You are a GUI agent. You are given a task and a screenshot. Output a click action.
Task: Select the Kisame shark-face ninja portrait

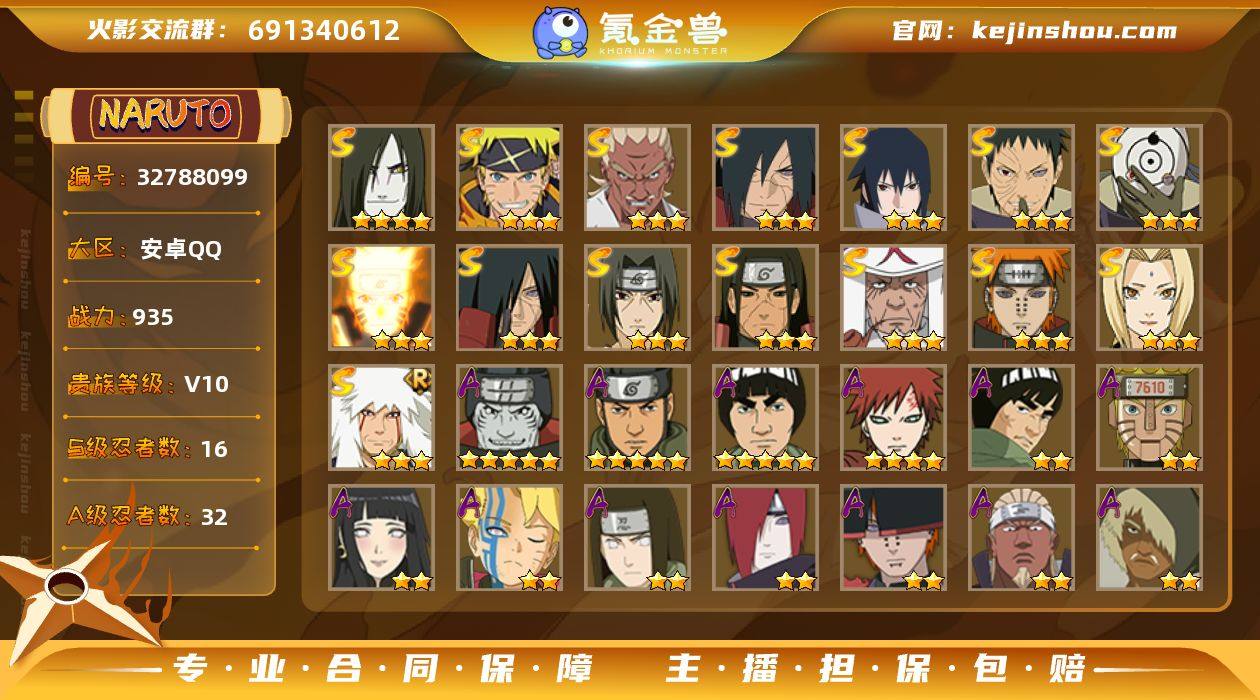[509, 417]
